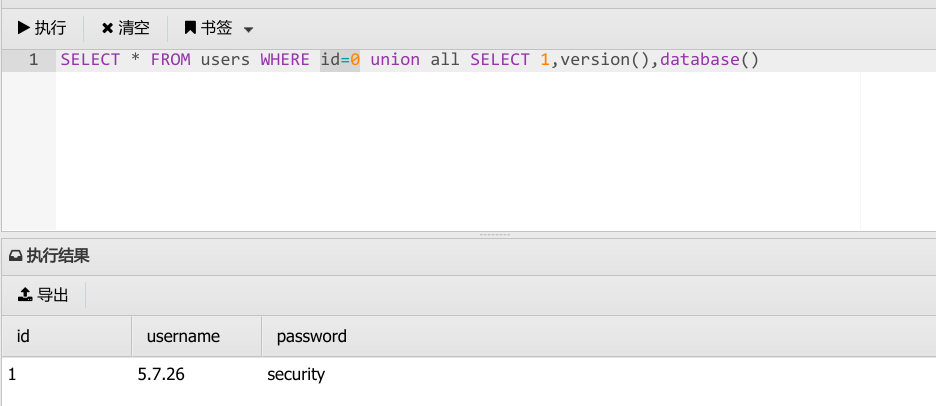
Task: Open the 书签 bookmarks menu
Action: [x=218, y=28]
